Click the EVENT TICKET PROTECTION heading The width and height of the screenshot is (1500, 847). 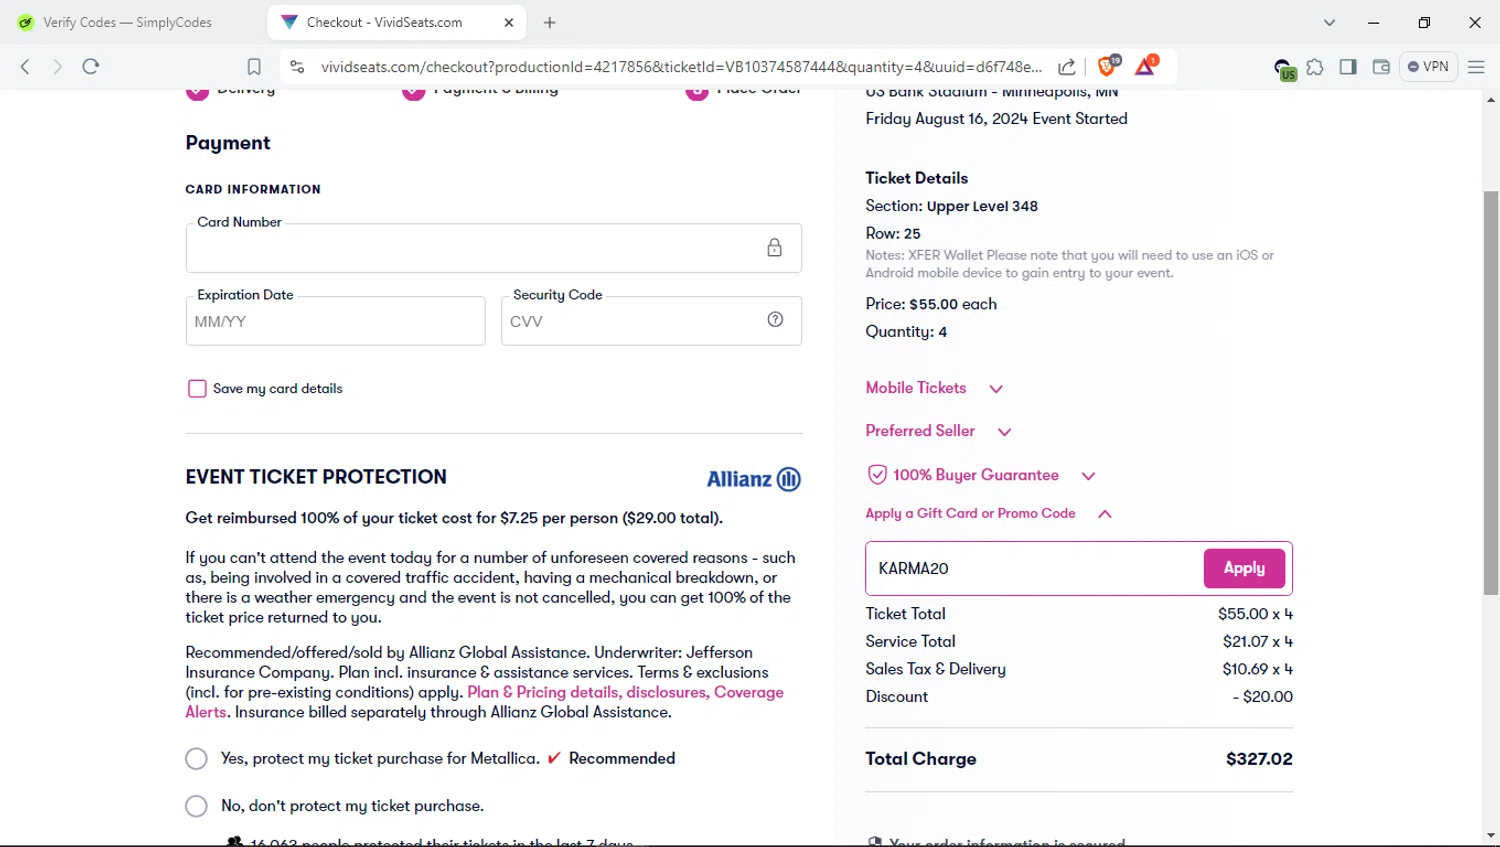click(x=316, y=477)
